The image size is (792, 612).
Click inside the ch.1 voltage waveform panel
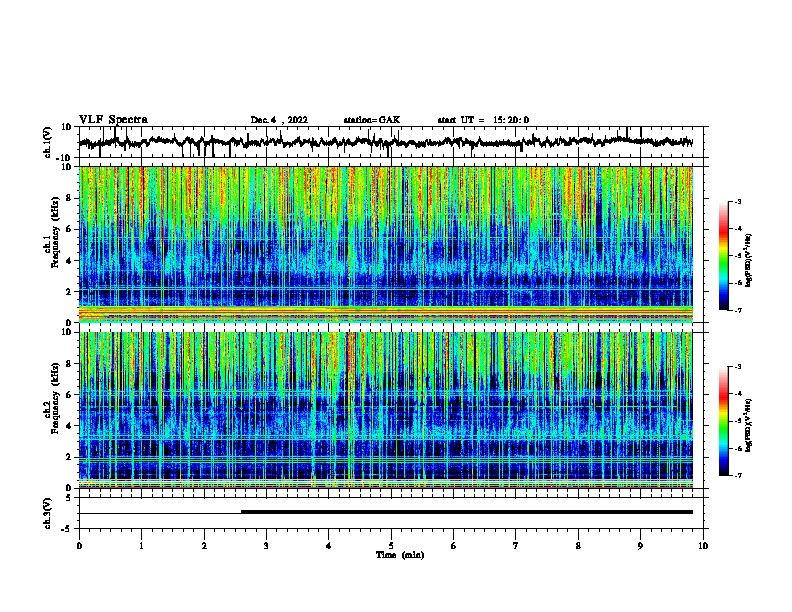[391, 142]
